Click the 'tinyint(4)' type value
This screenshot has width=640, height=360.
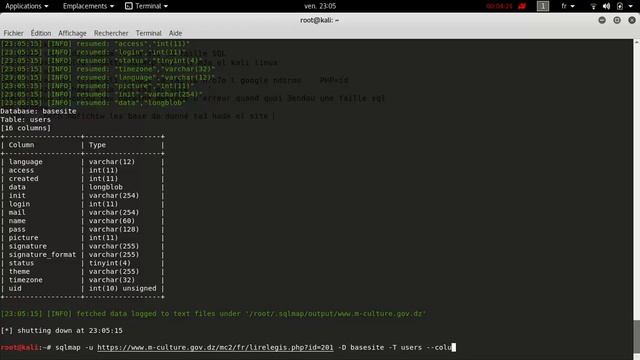point(110,263)
